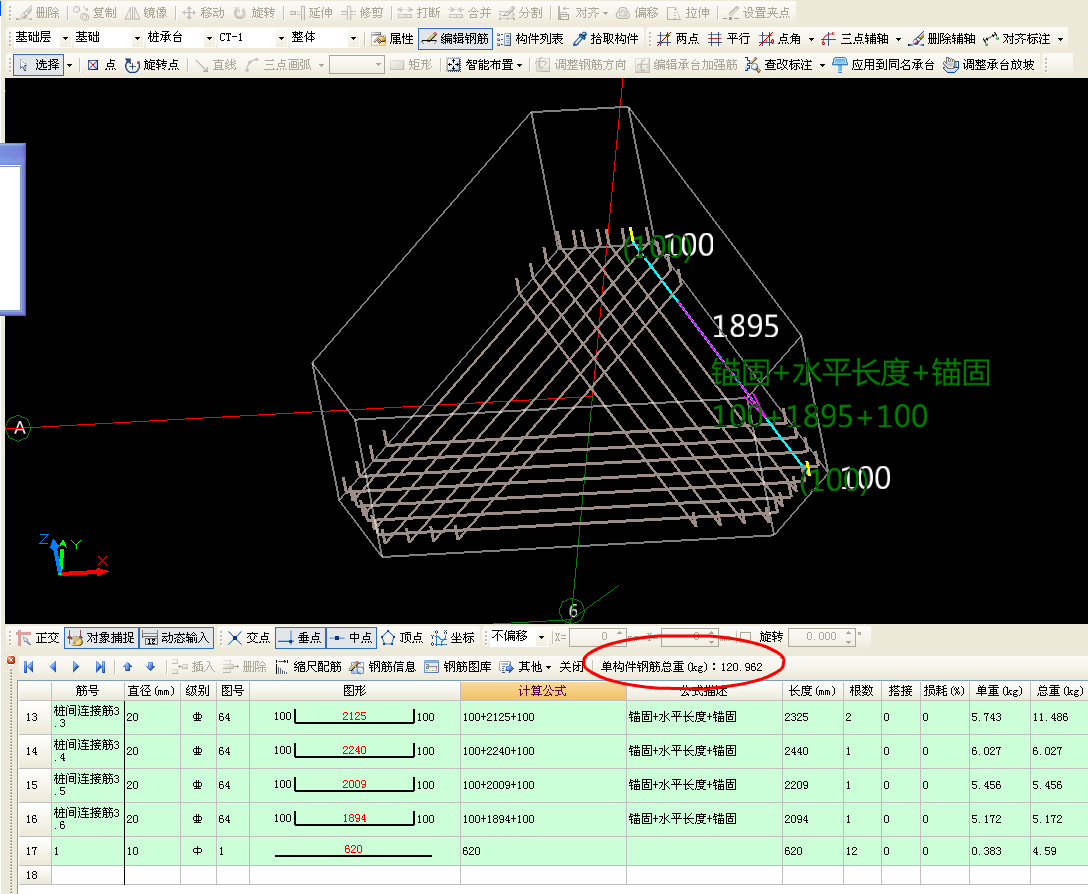Click 两点 auxiliary axis tool
Screen dimensions: 1088x894
tap(679, 39)
